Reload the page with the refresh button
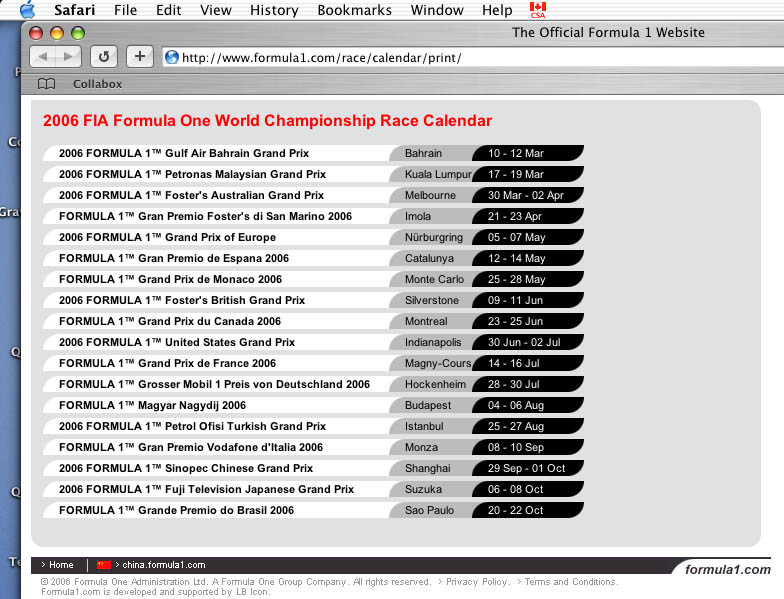Screen dimensions: 784x599 (104, 56)
